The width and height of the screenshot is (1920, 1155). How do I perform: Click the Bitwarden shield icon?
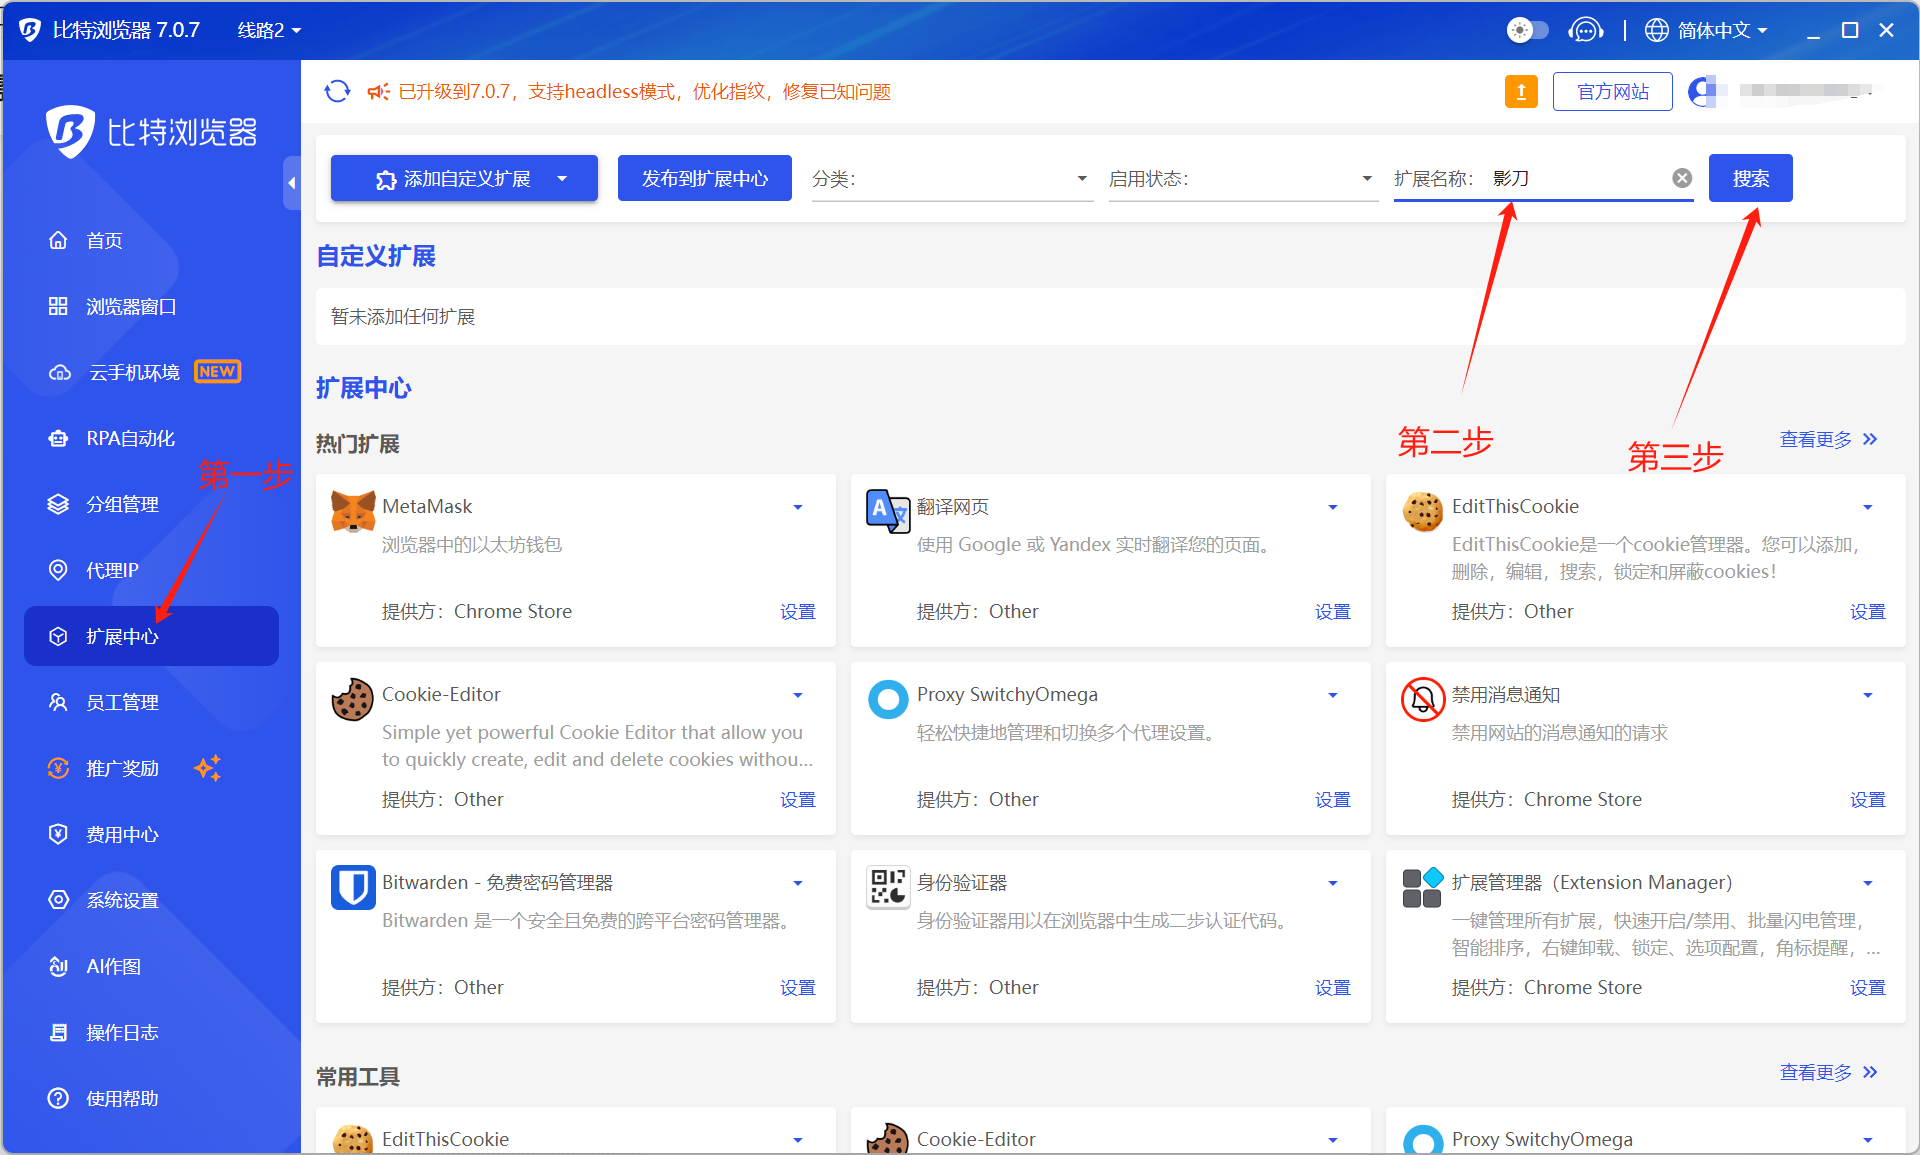(x=353, y=887)
